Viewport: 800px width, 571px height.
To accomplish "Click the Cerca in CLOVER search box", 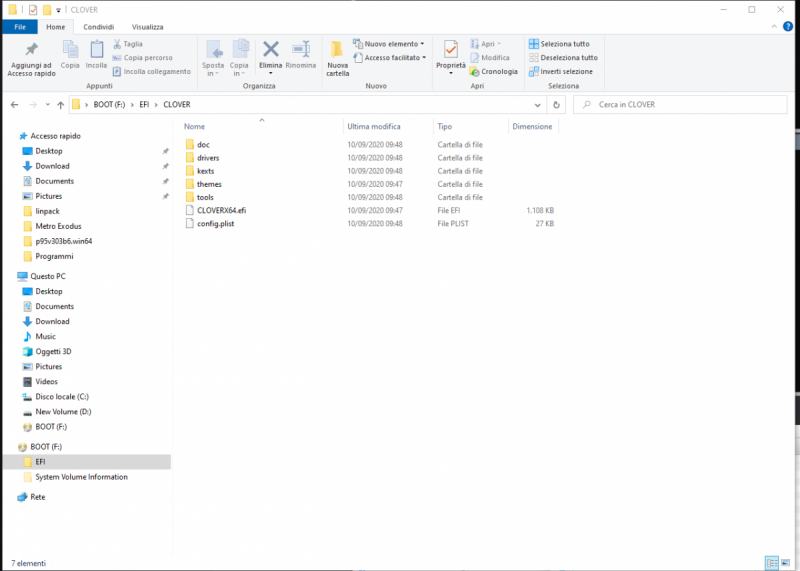I will [681, 105].
